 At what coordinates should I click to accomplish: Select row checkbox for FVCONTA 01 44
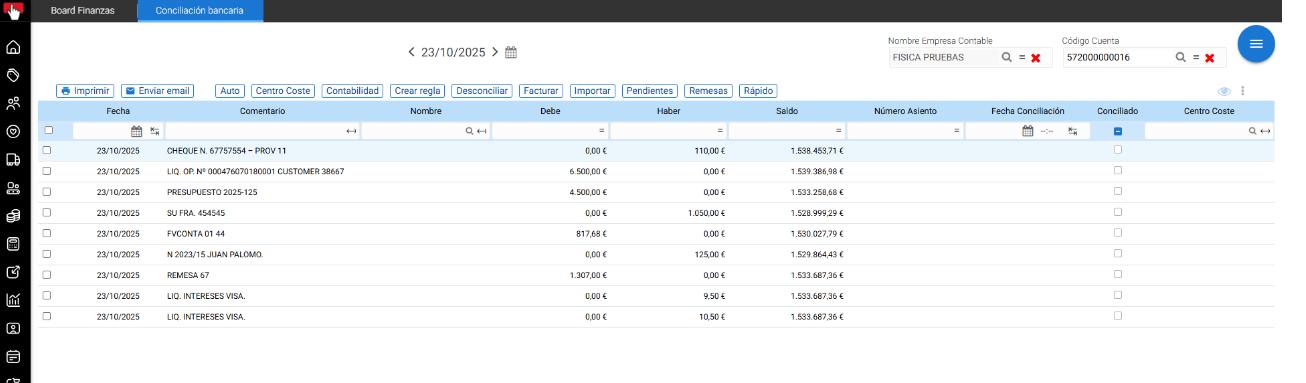click(47, 234)
